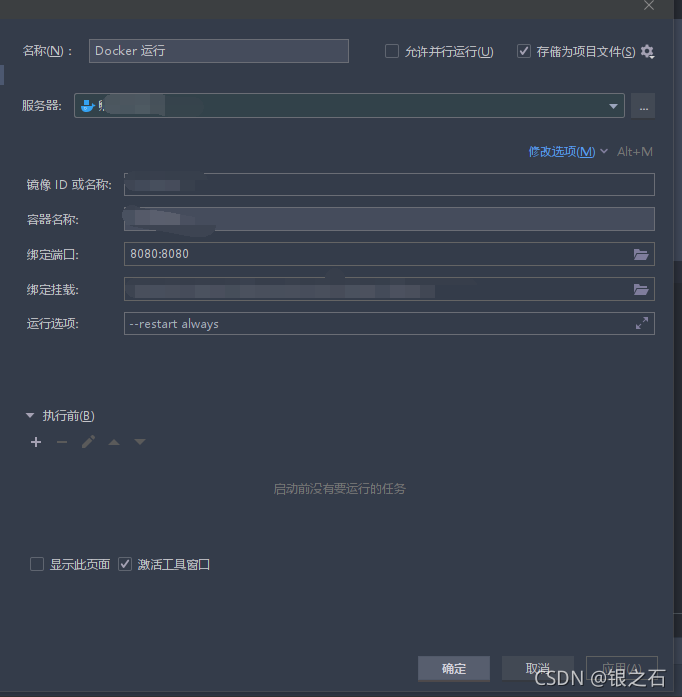
Task: Click the 取消 button
Action: tap(538, 669)
